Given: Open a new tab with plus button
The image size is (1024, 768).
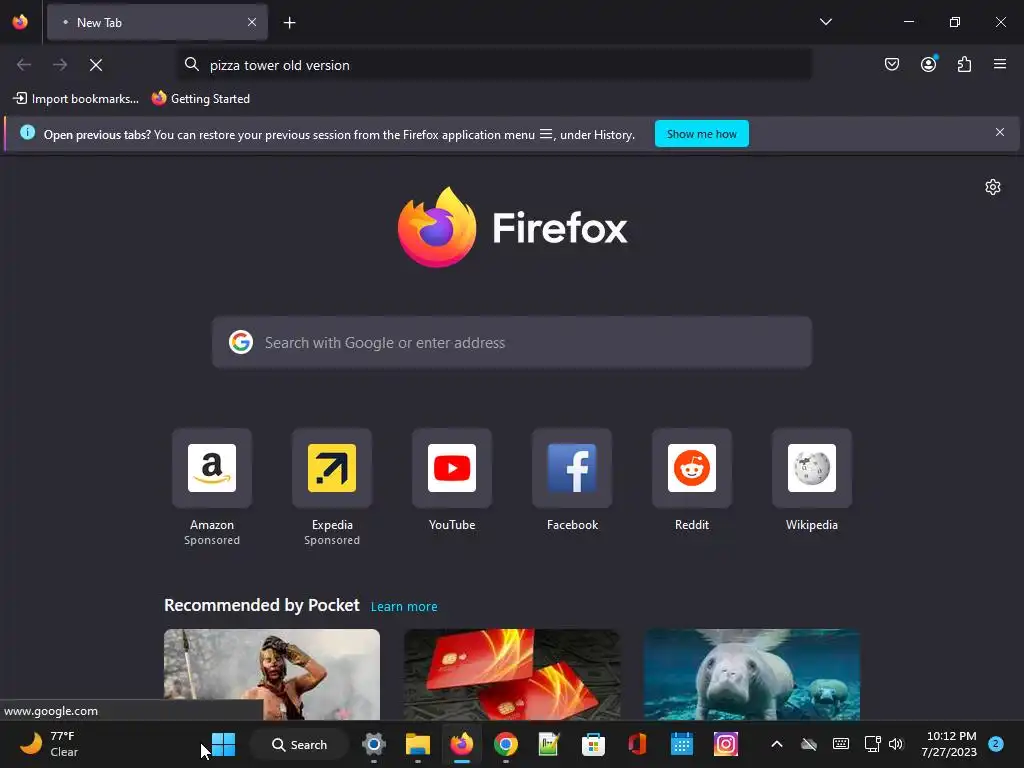Looking at the screenshot, I should [x=289, y=23].
